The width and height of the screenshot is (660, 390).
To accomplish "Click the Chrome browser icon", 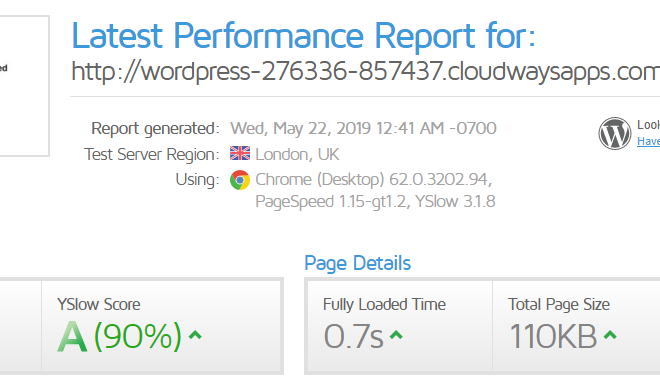I will [x=240, y=180].
